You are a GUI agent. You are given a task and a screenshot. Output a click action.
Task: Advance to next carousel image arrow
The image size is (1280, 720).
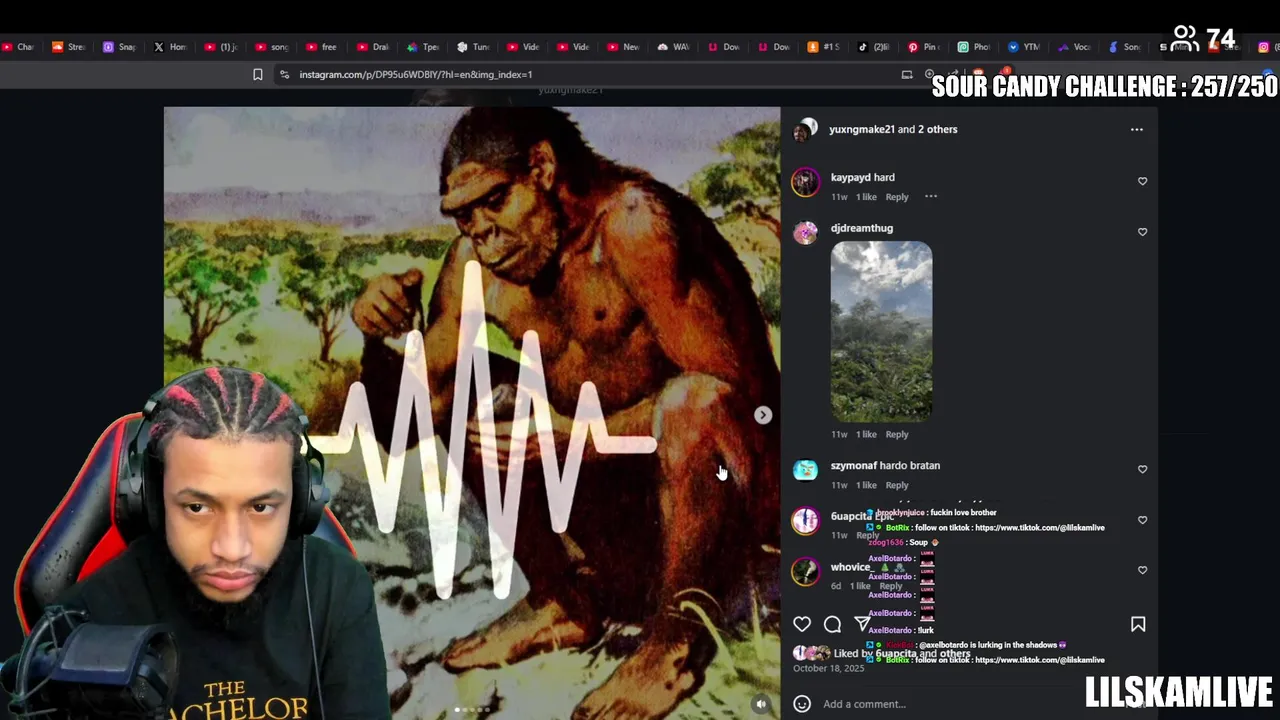point(763,415)
